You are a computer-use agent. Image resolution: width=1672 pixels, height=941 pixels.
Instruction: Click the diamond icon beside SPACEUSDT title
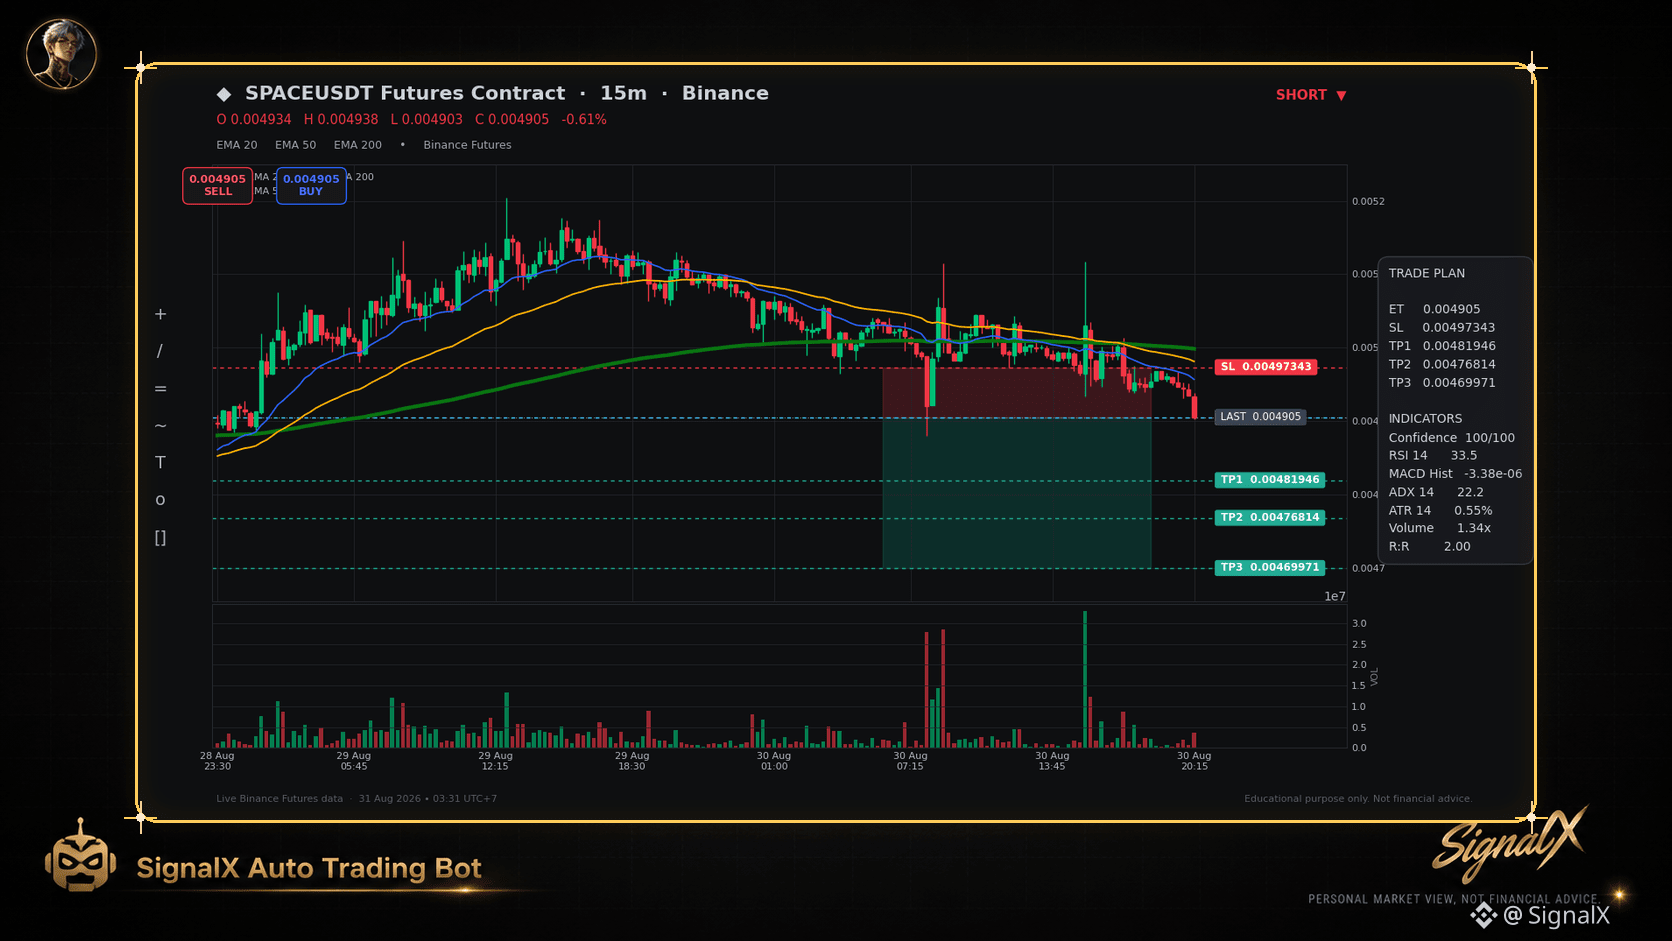point(224,94)
